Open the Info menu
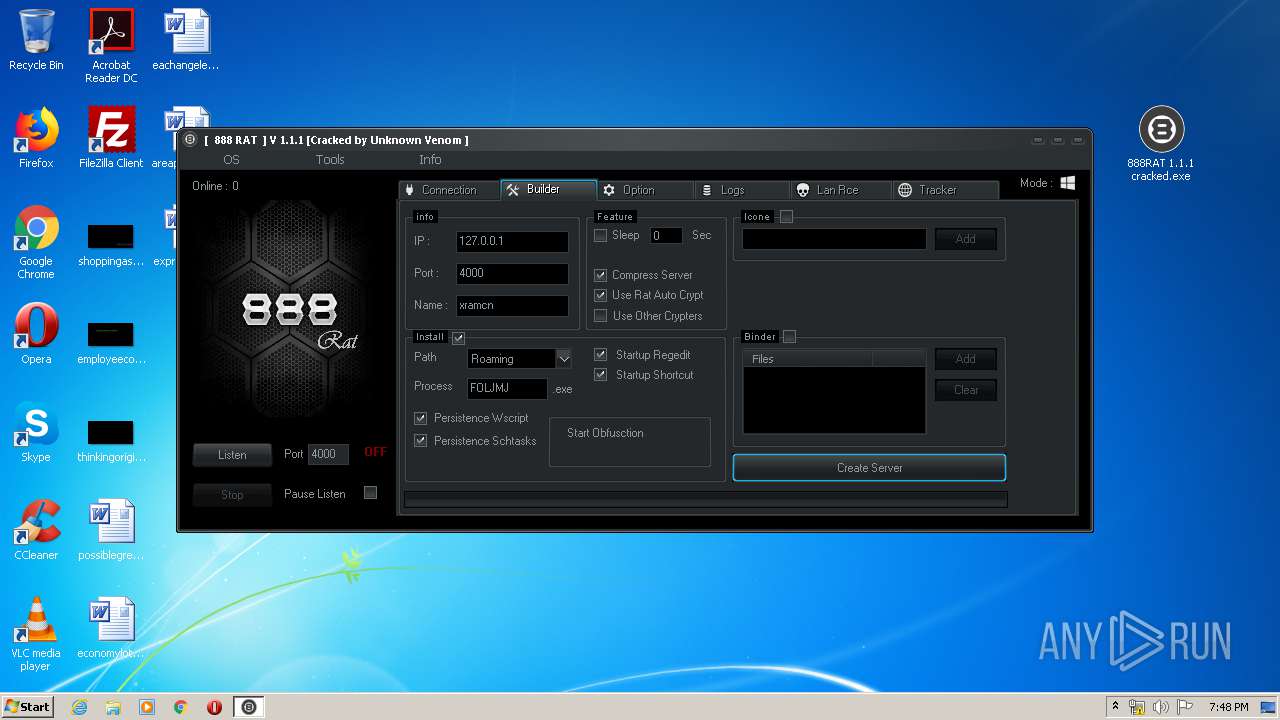This screenshot has height=720, width=1280. [430, 160]
